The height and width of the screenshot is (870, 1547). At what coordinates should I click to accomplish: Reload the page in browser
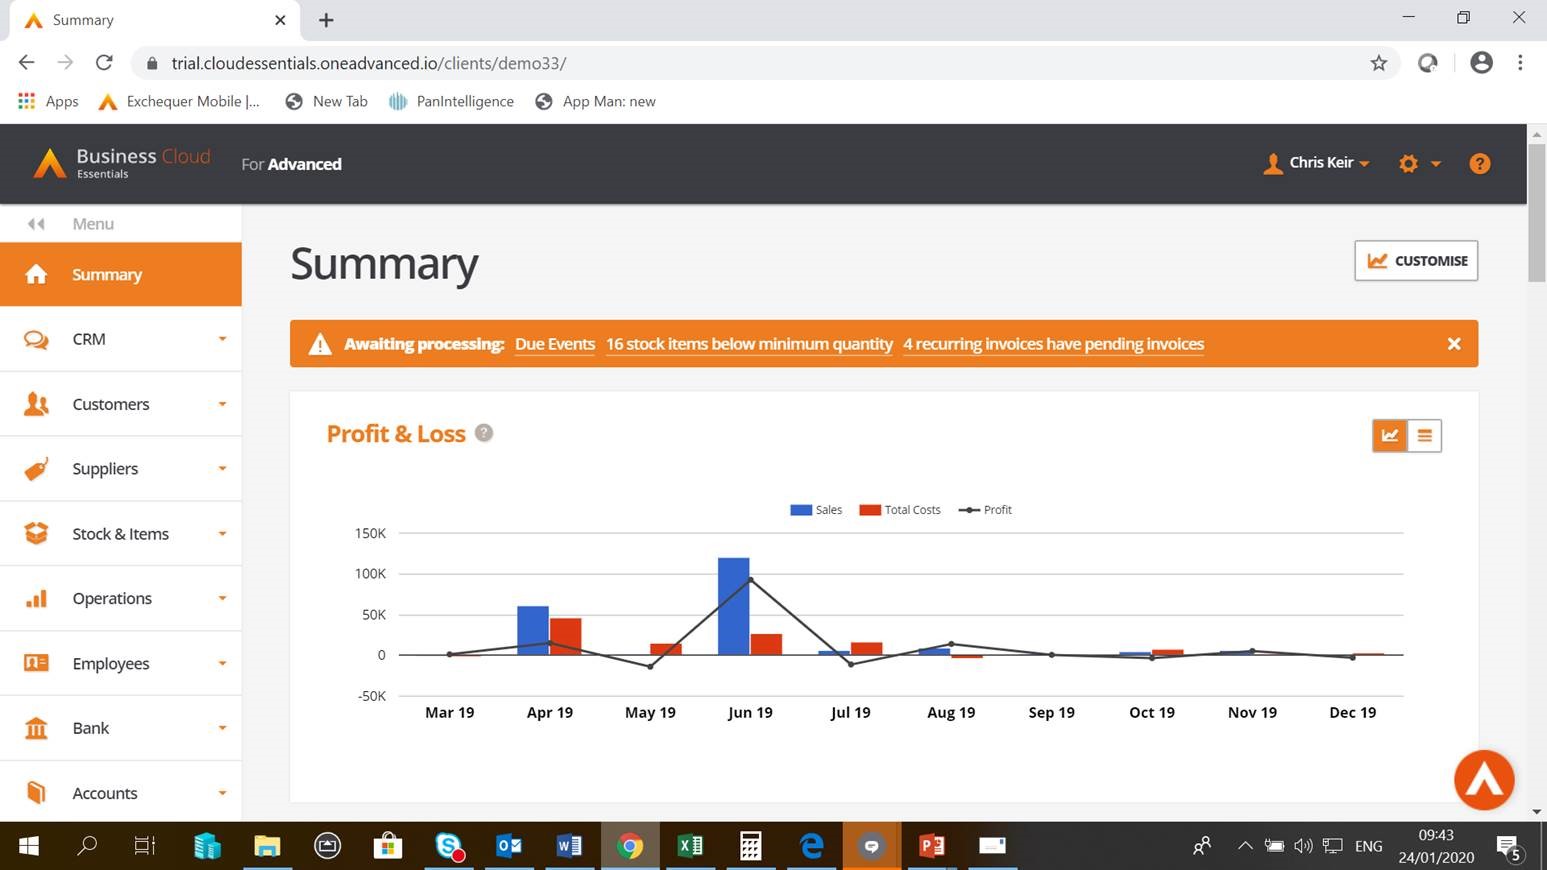pyautogui.click(x=104, y=63)
